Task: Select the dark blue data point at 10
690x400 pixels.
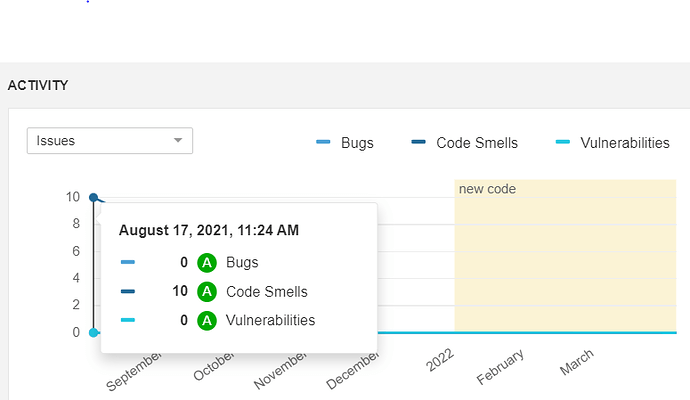Action: coord(93,198)
